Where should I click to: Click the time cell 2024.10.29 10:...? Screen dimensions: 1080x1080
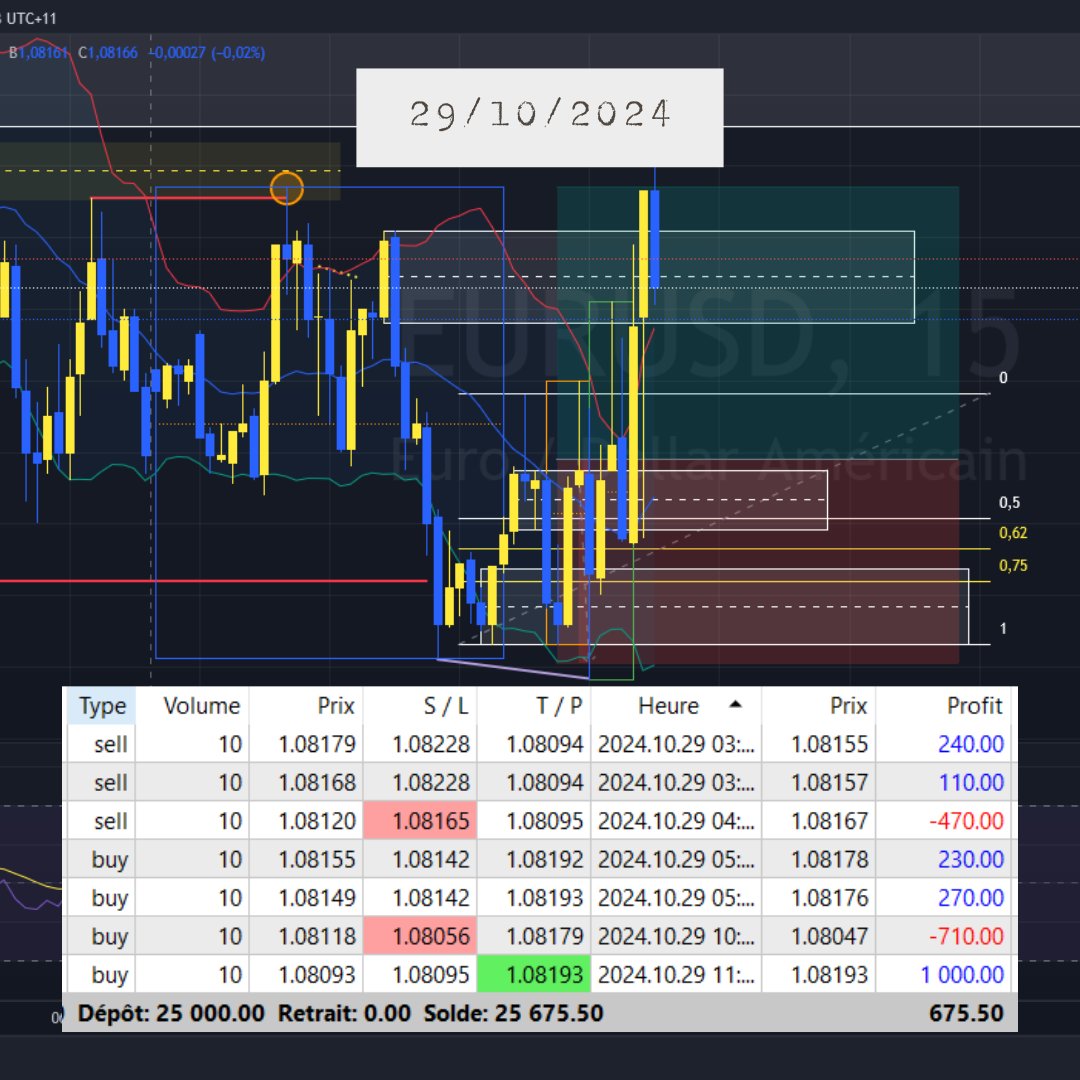pyautogui.click(x=676, y=937)
